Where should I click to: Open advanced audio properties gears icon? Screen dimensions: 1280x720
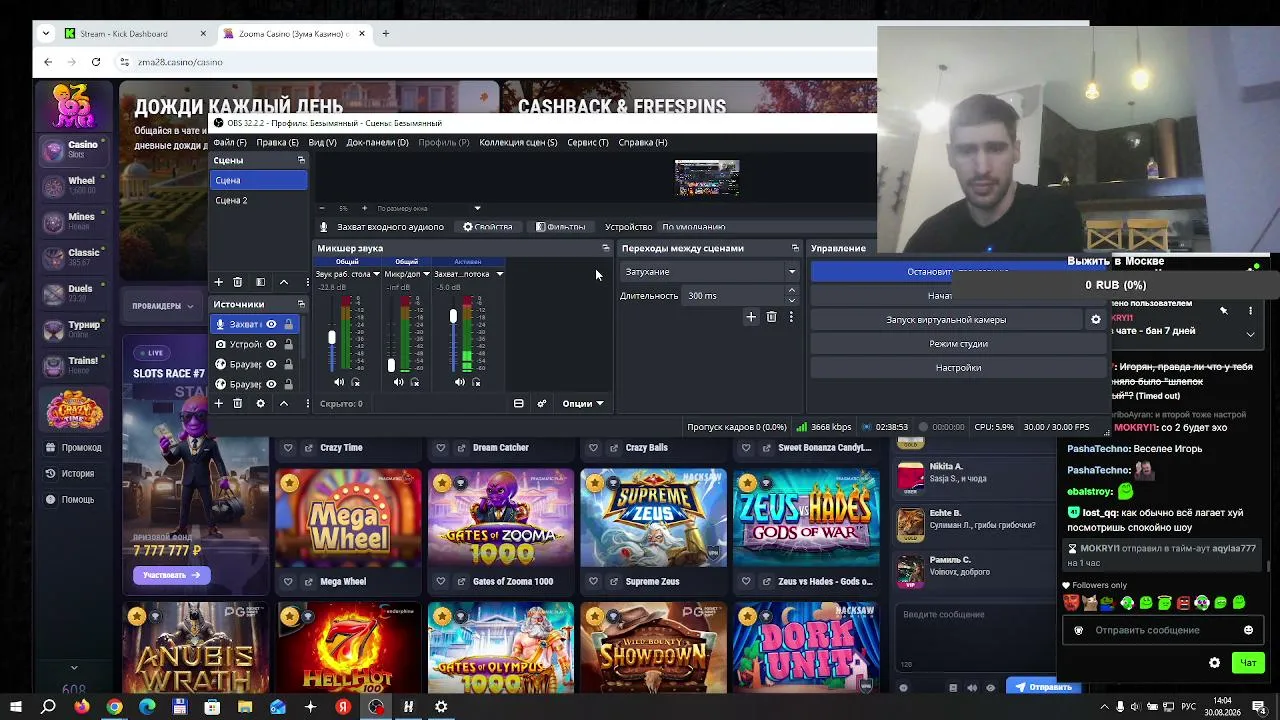(542, 403)
